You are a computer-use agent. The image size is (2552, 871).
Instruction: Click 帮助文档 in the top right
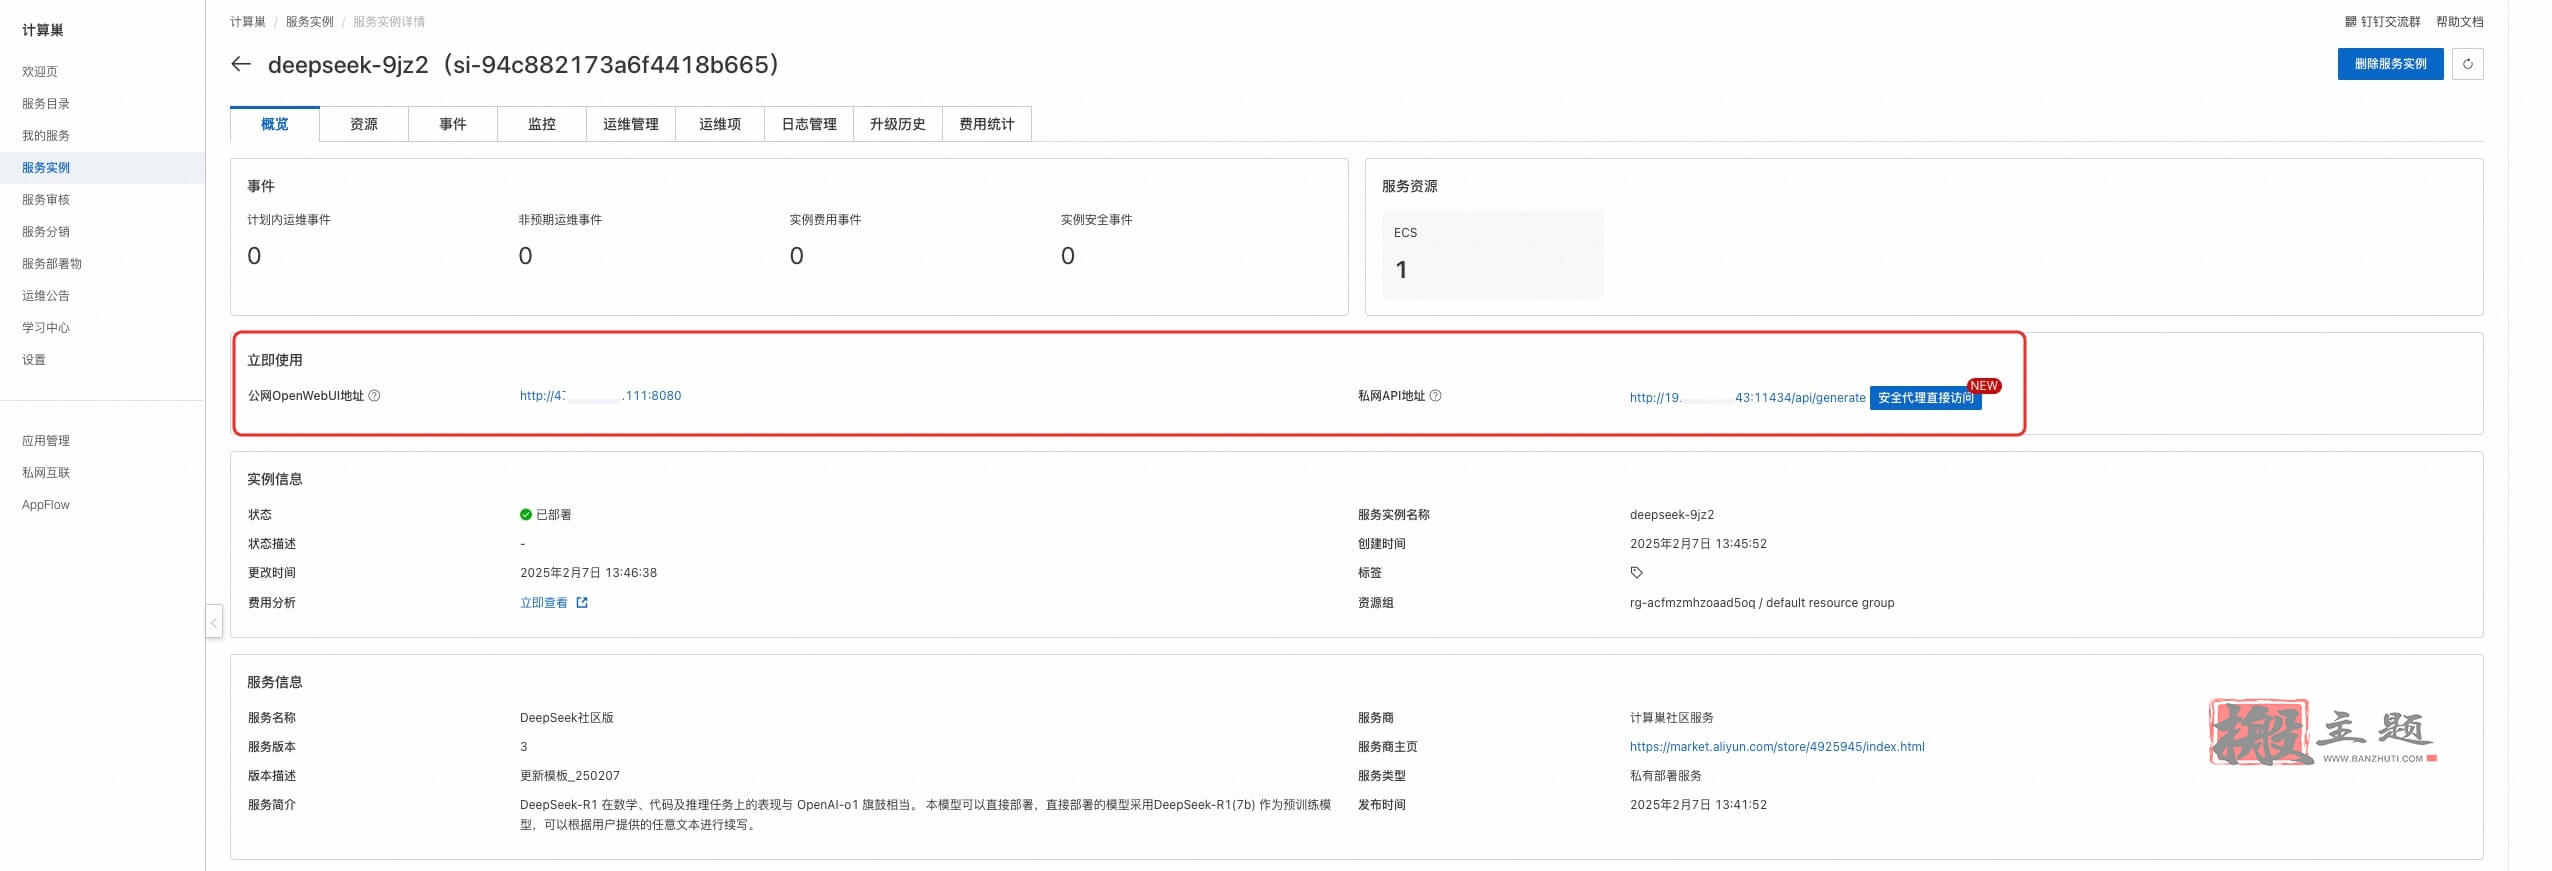click(x=2460, y=22)
